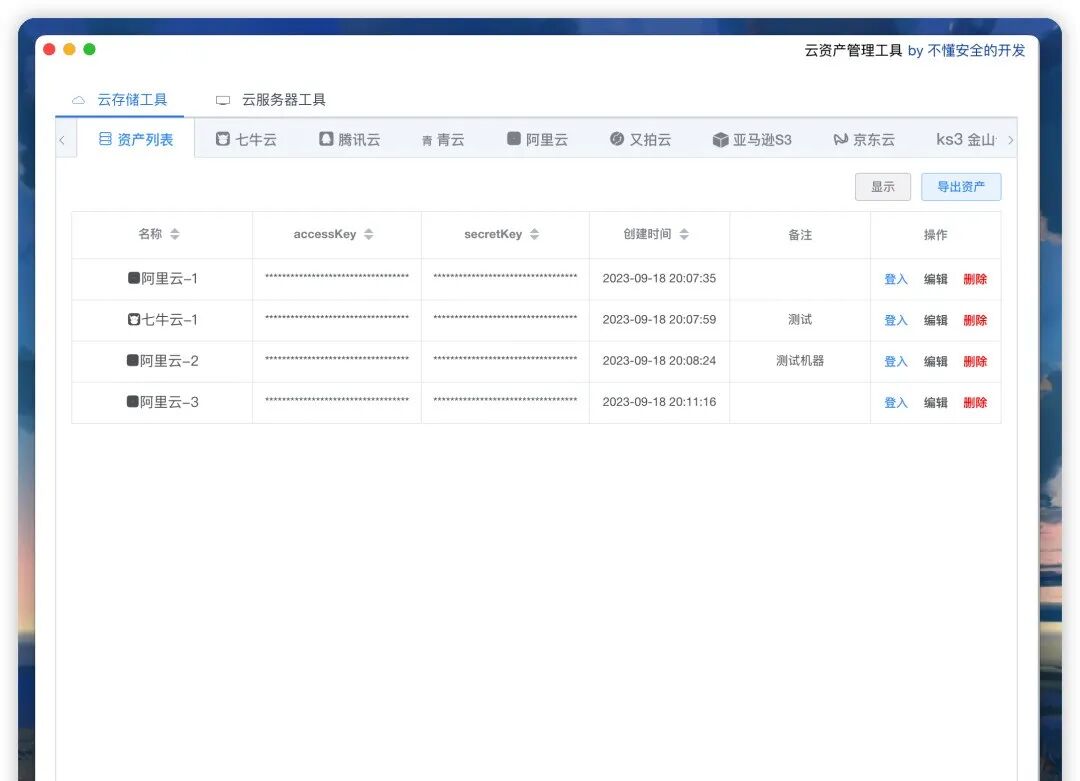Open the 亚马逊S3 provider tab
1080x781 pixels.
(x=752, y=140)
